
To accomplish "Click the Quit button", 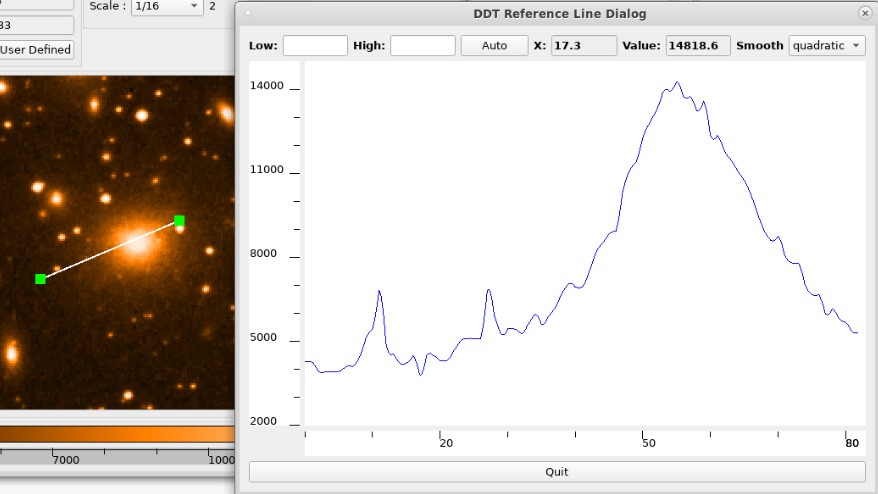I will point(556,472).
